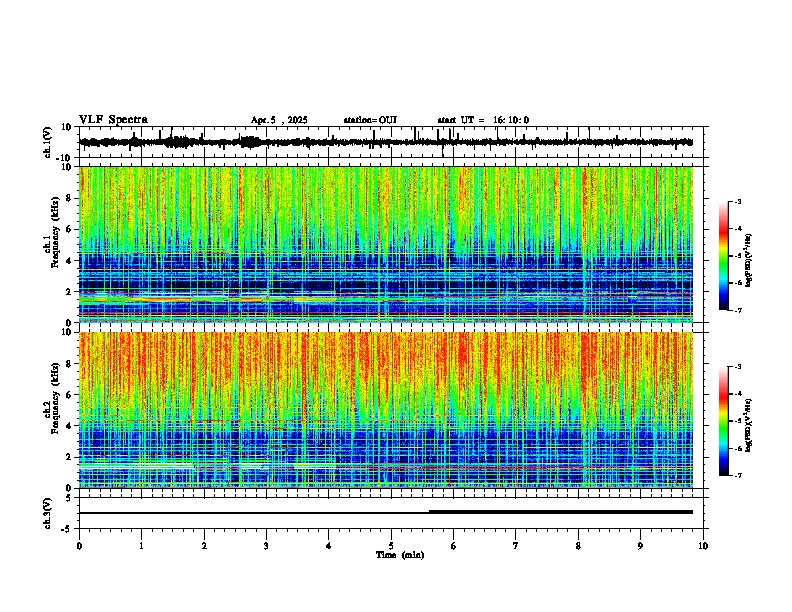The width and height of the screenshot is (792, 612).
Task: Select the "Time (min)" x-axis title
Action: point(400,555)
